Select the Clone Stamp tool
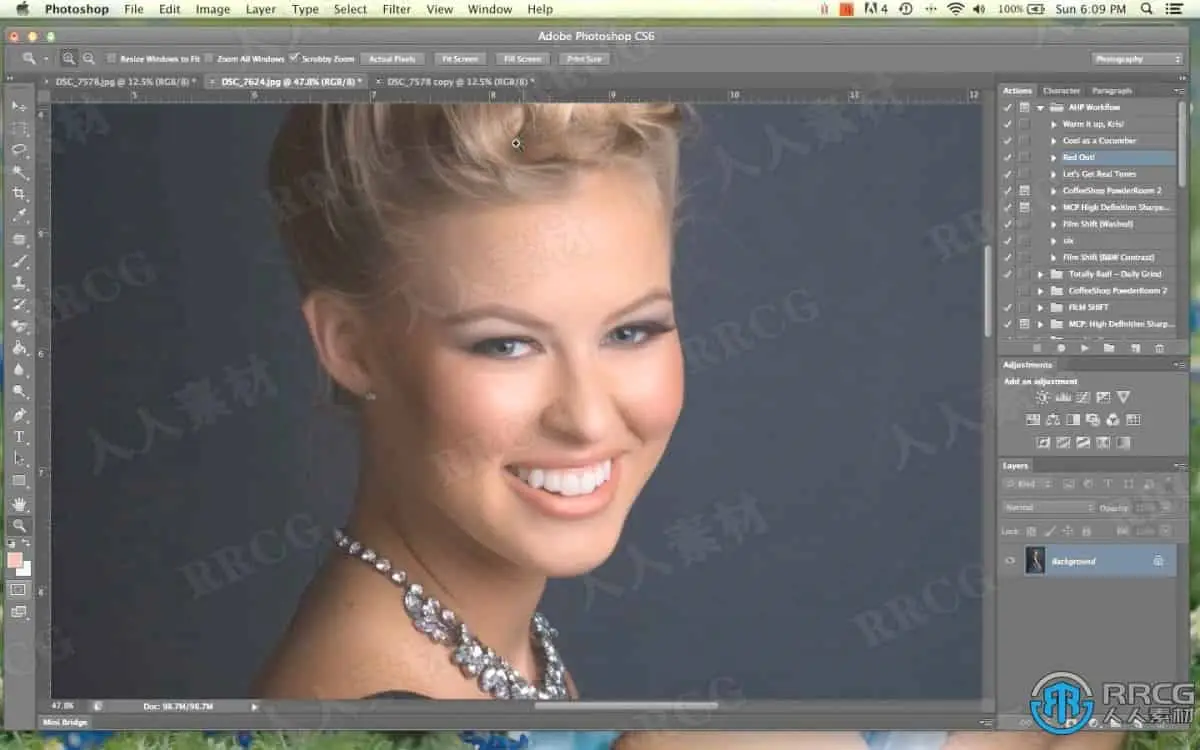The height and width of the screenshot is (750, 1200). click(x=19, y=283)
